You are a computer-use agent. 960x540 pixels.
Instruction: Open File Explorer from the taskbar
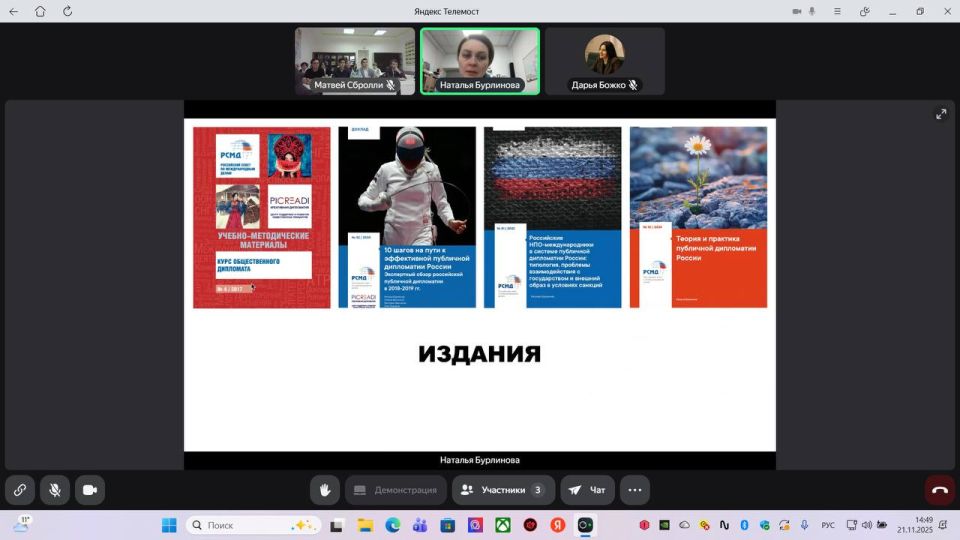366,525
